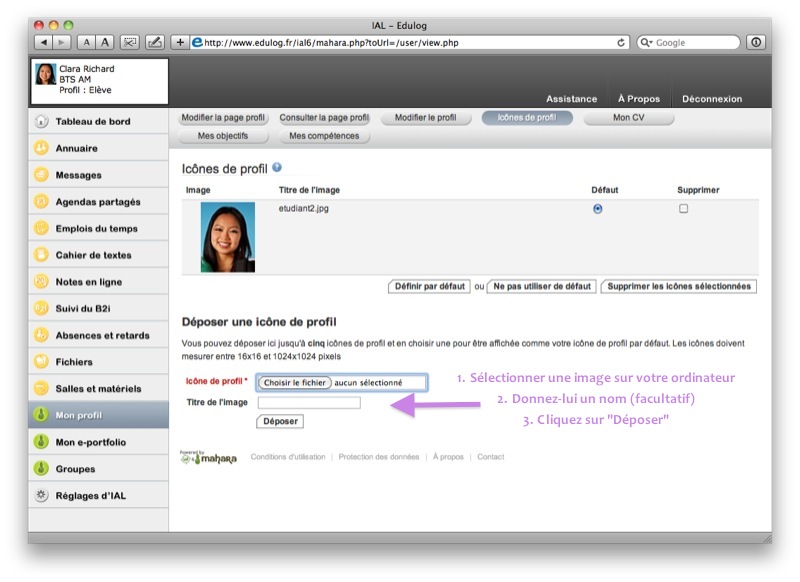Open the Fichiers folder icon
The image size is (800, 582).
(x=42, y=362)
